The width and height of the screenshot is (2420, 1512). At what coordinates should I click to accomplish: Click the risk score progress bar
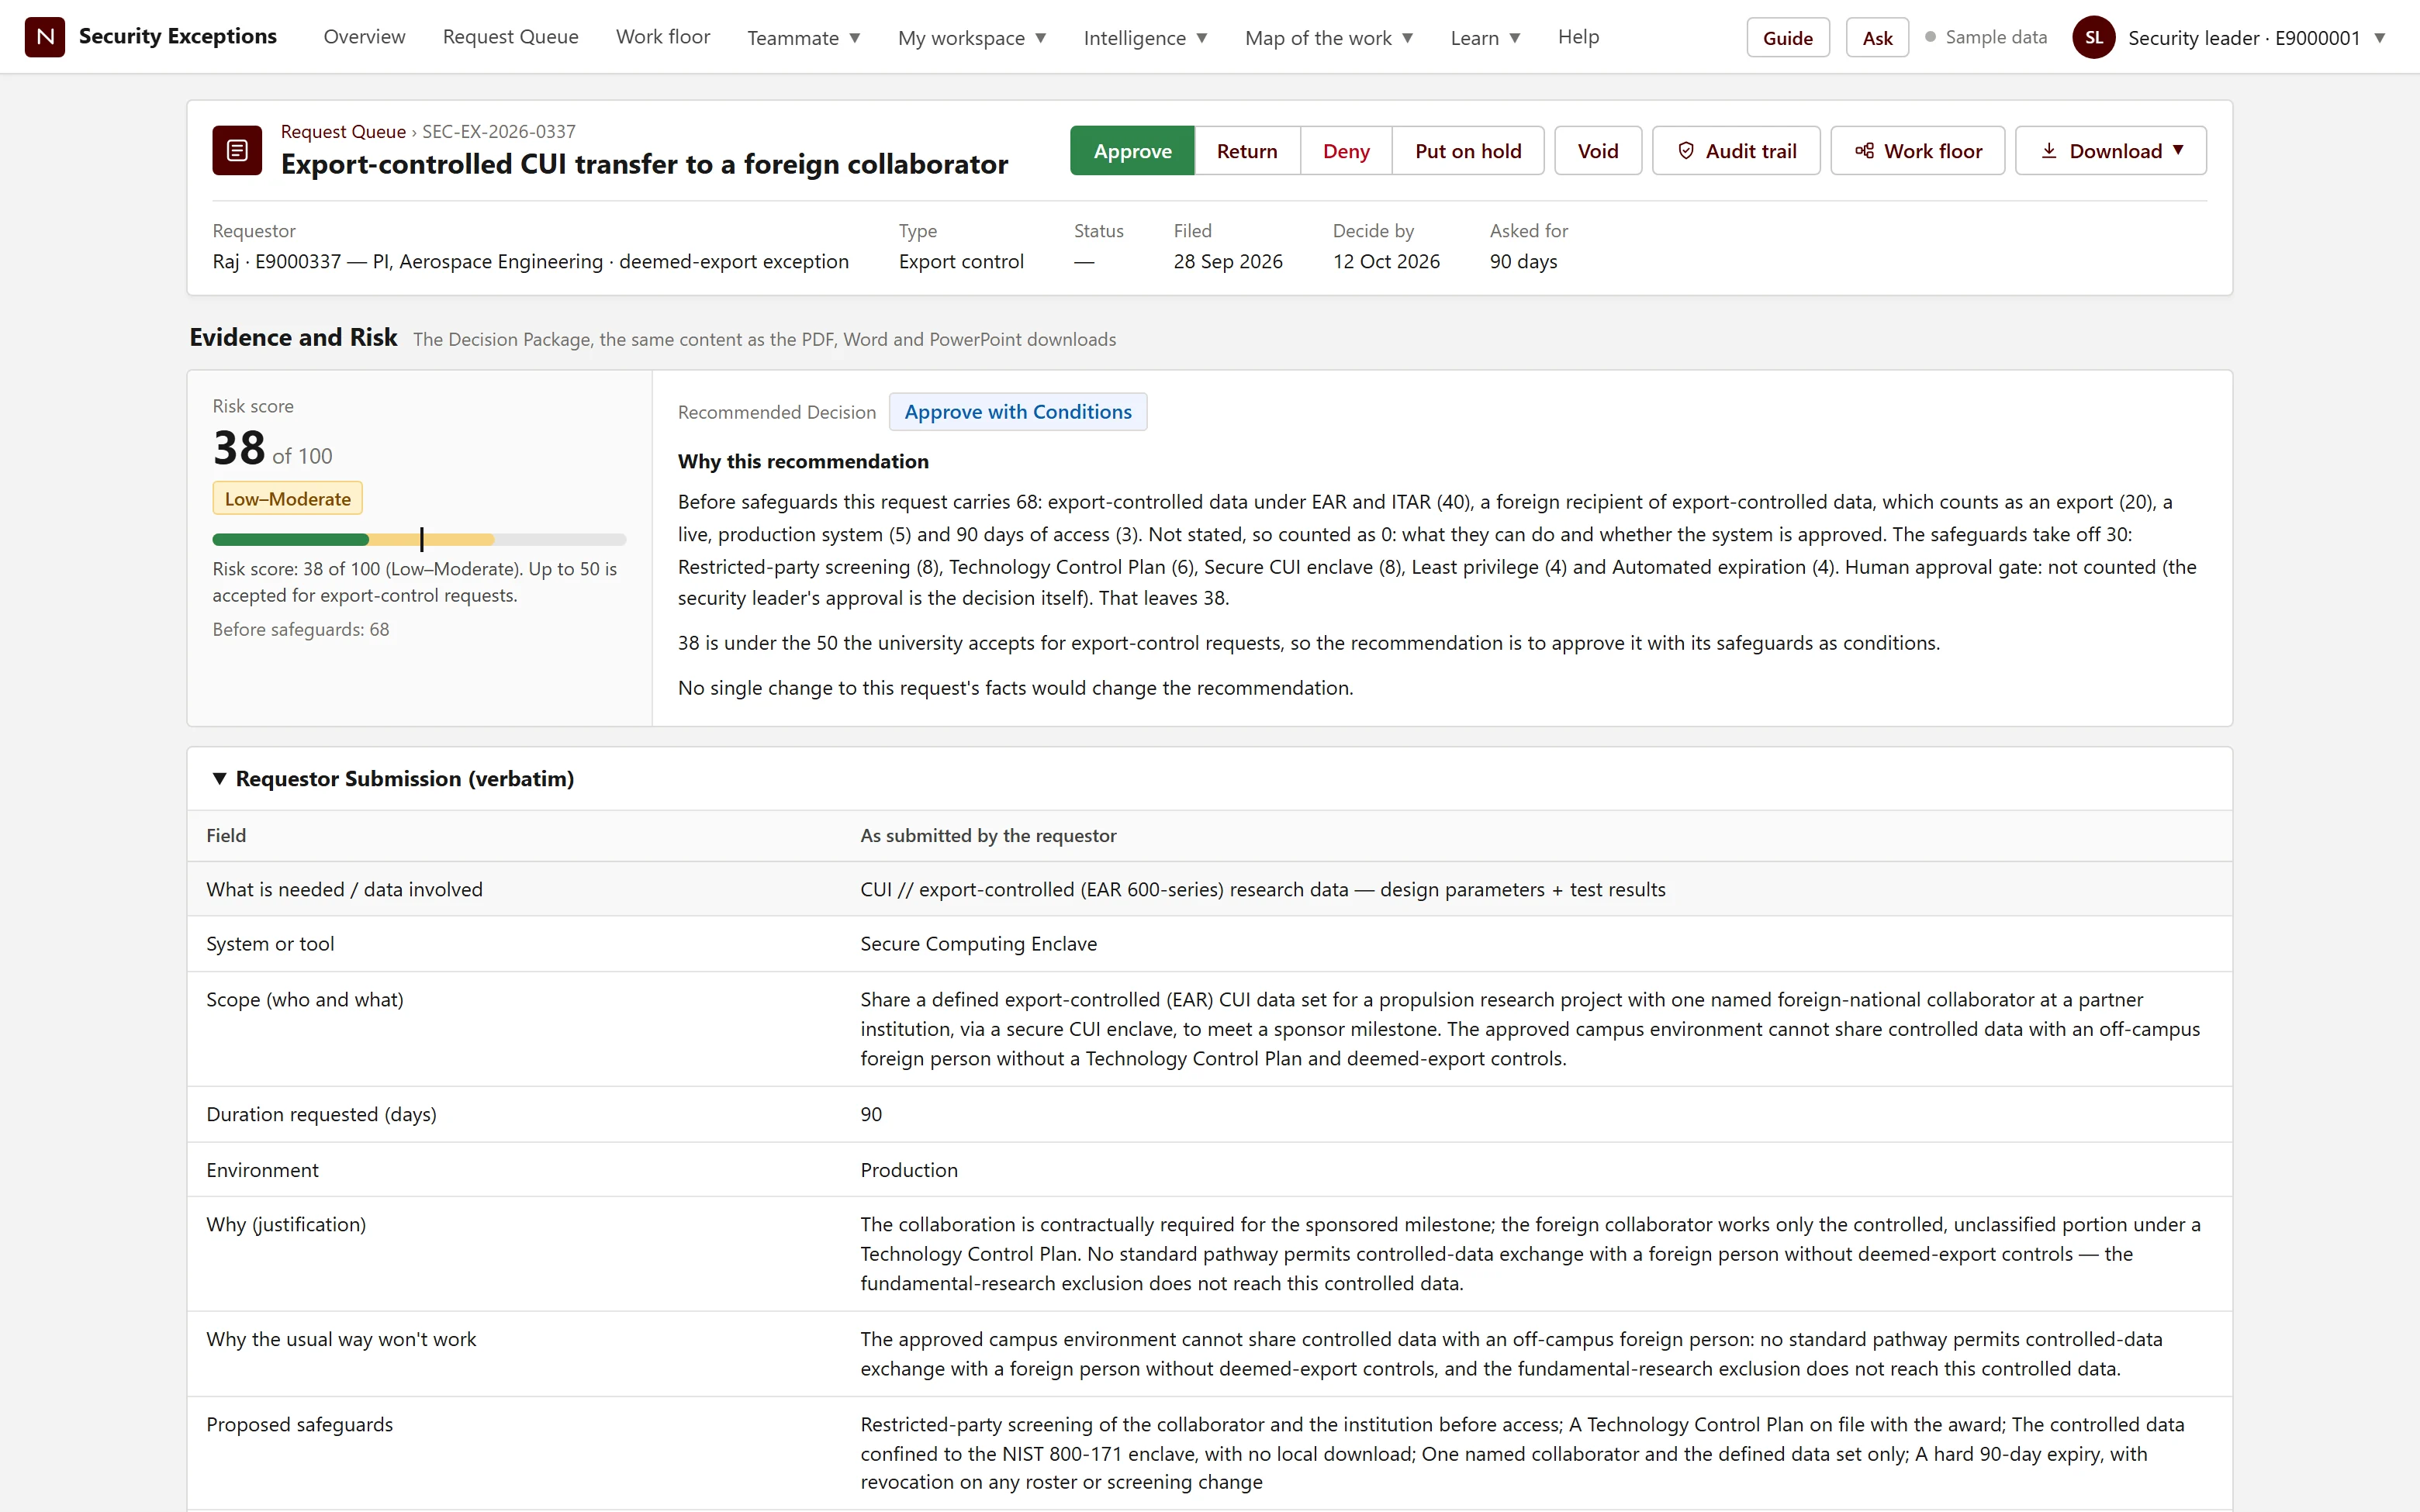[419, 540]
